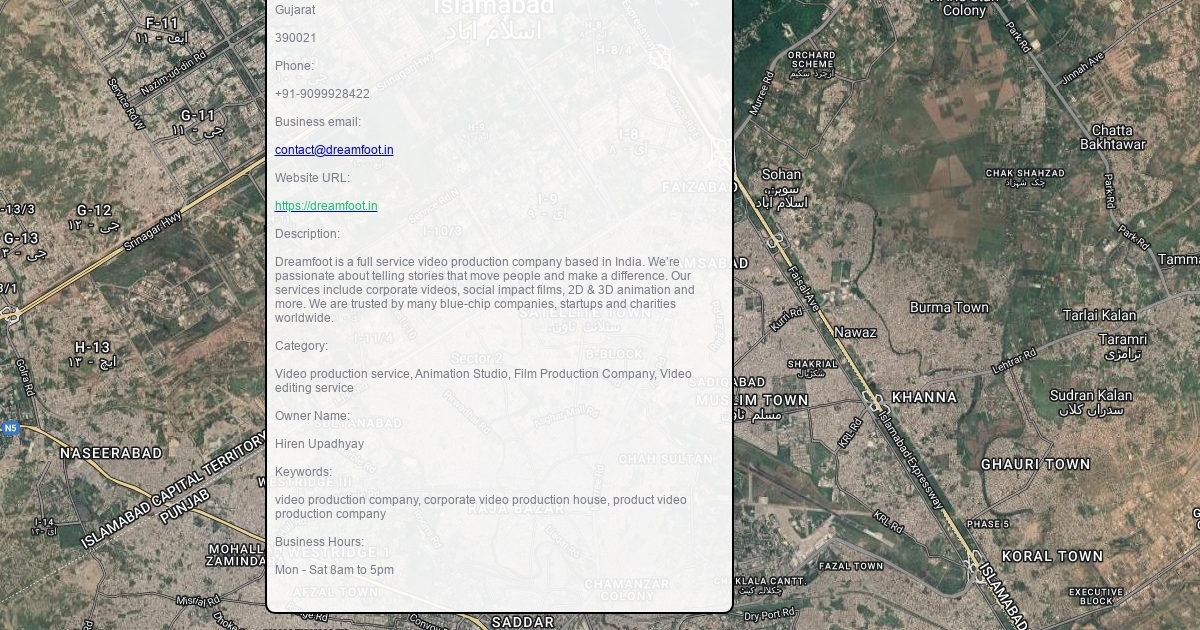Image resolution: width=1200 pixels, height=630 pixels.
Task: Click the 'Description:' label
Action: click(x=307, y=234)
